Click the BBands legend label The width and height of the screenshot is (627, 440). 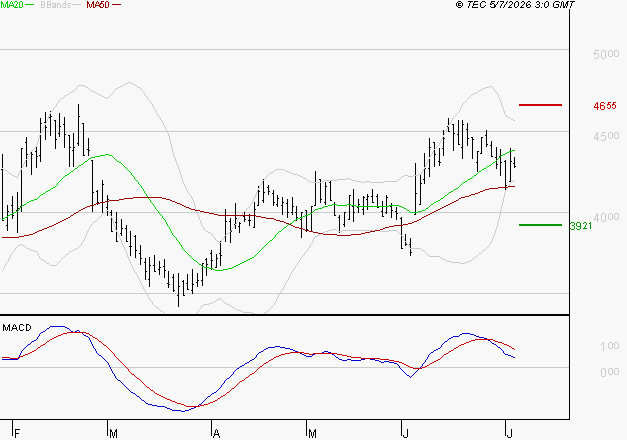tap(56, 5)
